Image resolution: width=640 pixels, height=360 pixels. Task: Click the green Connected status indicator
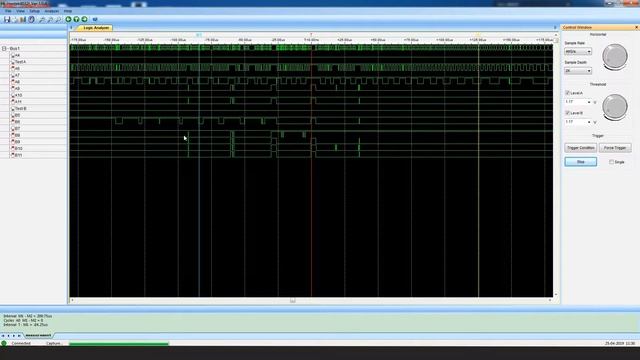[x=4, y=343]
